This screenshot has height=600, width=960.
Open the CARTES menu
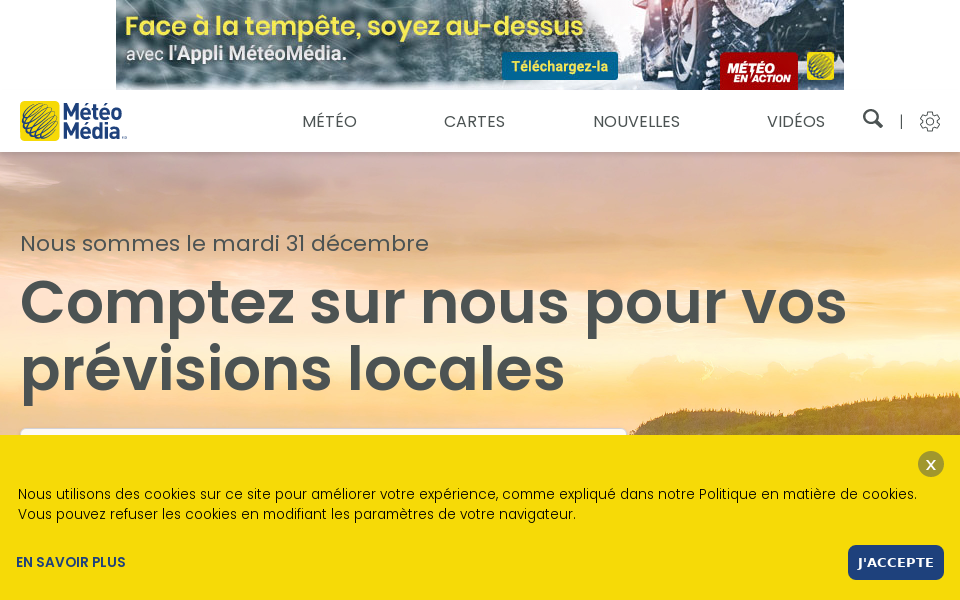coord(474,121)
